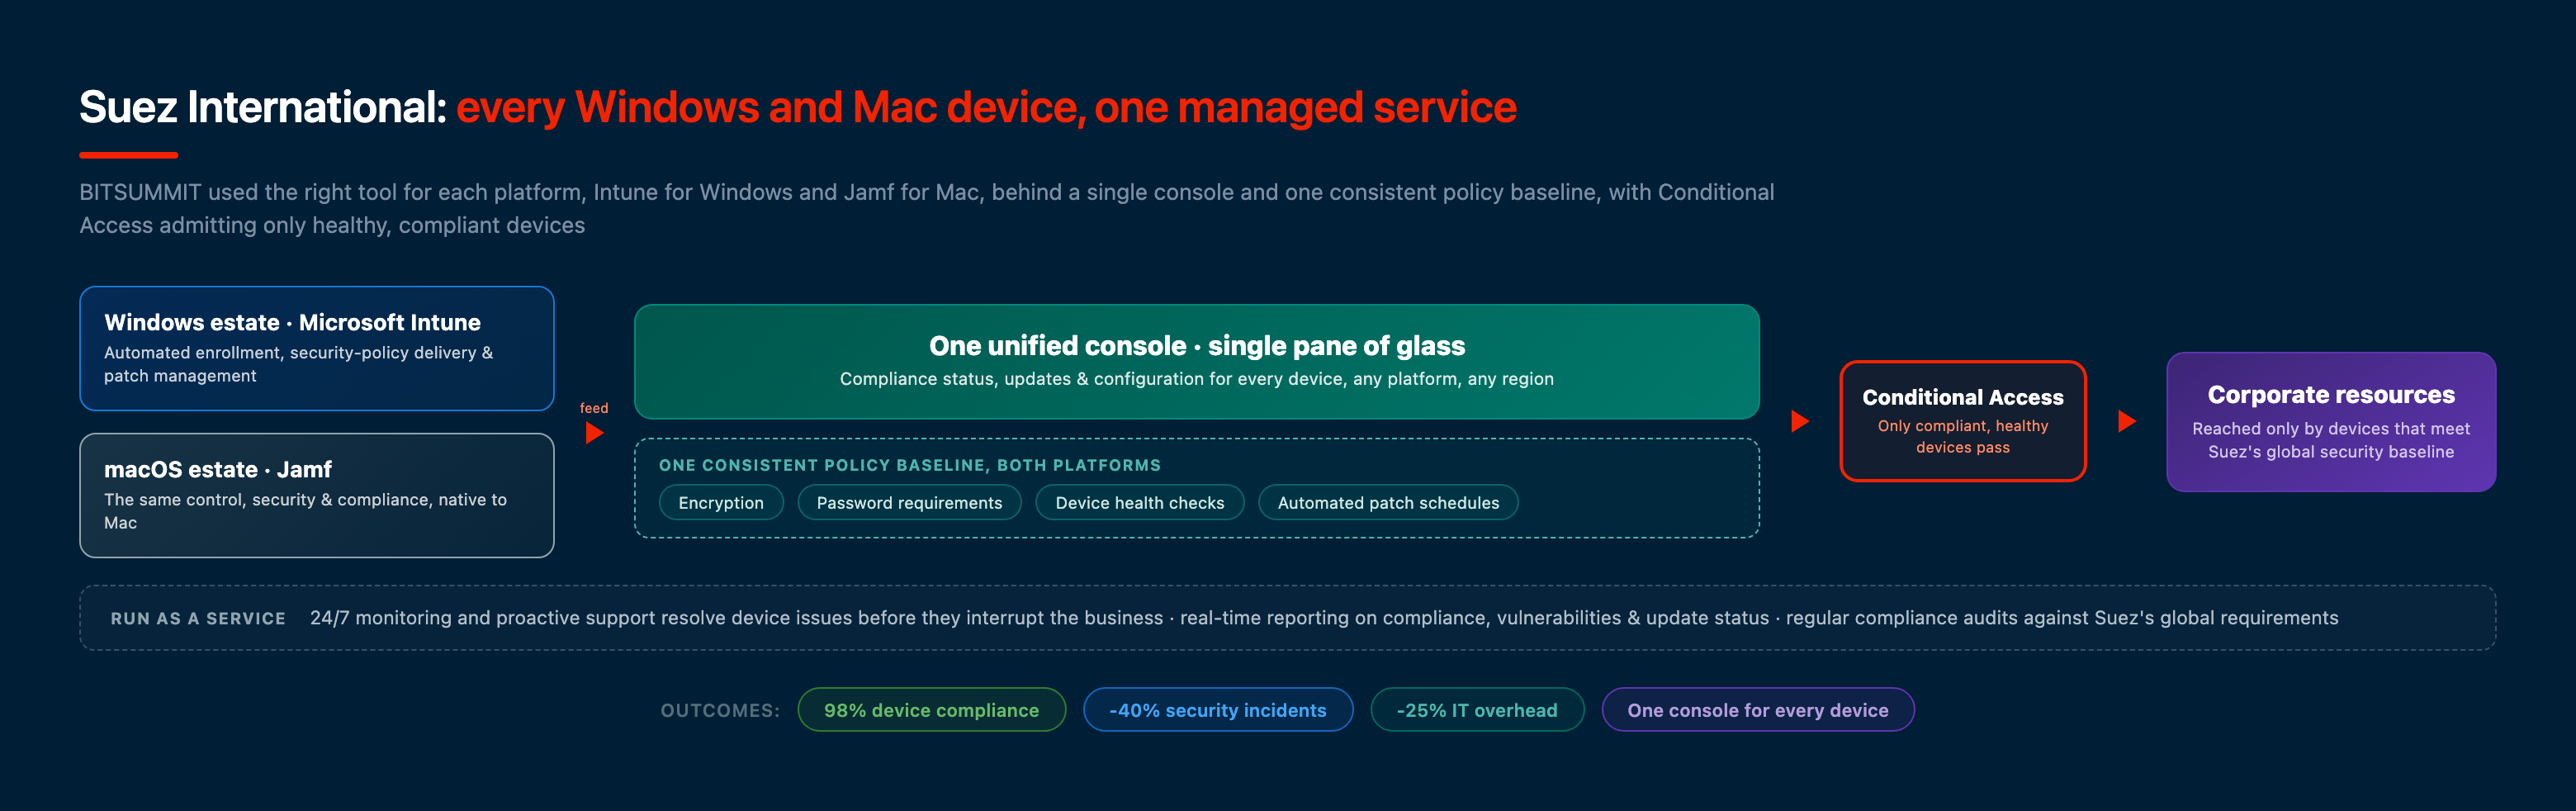This screenshot has height=811, width=2576.
Task: Click 'Reached only by devices that meet' text
Action: point(2331,428)
